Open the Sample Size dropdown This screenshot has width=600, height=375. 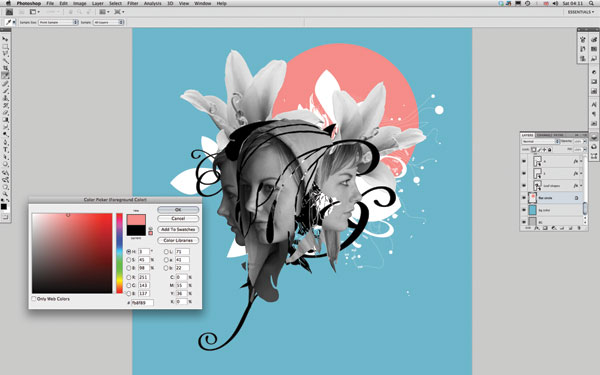tap(58, 23)
